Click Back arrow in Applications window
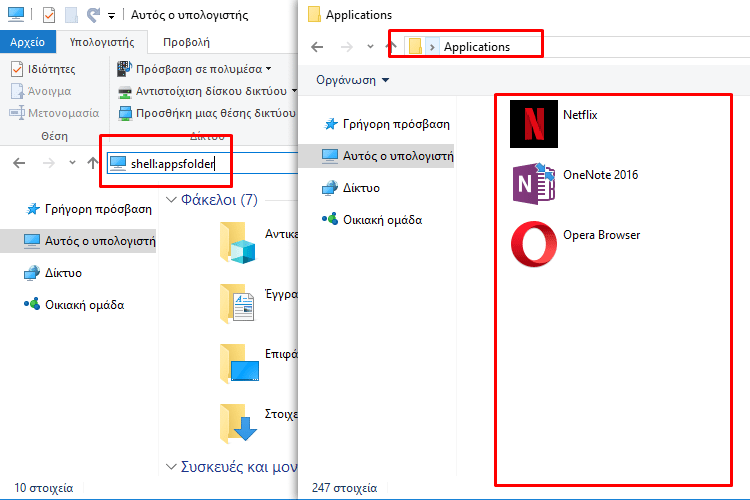Viewport: 750px width, 500px height. click(x=317, y=47)
